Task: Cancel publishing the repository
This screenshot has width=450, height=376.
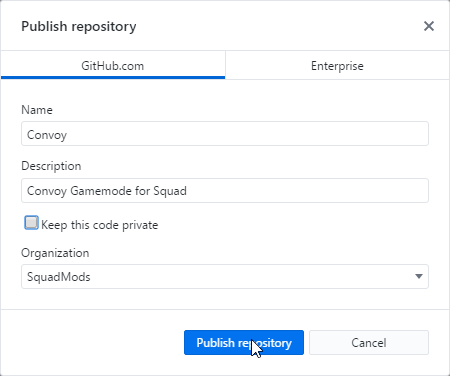Action: pyautogui.click(x=369, y=343)
